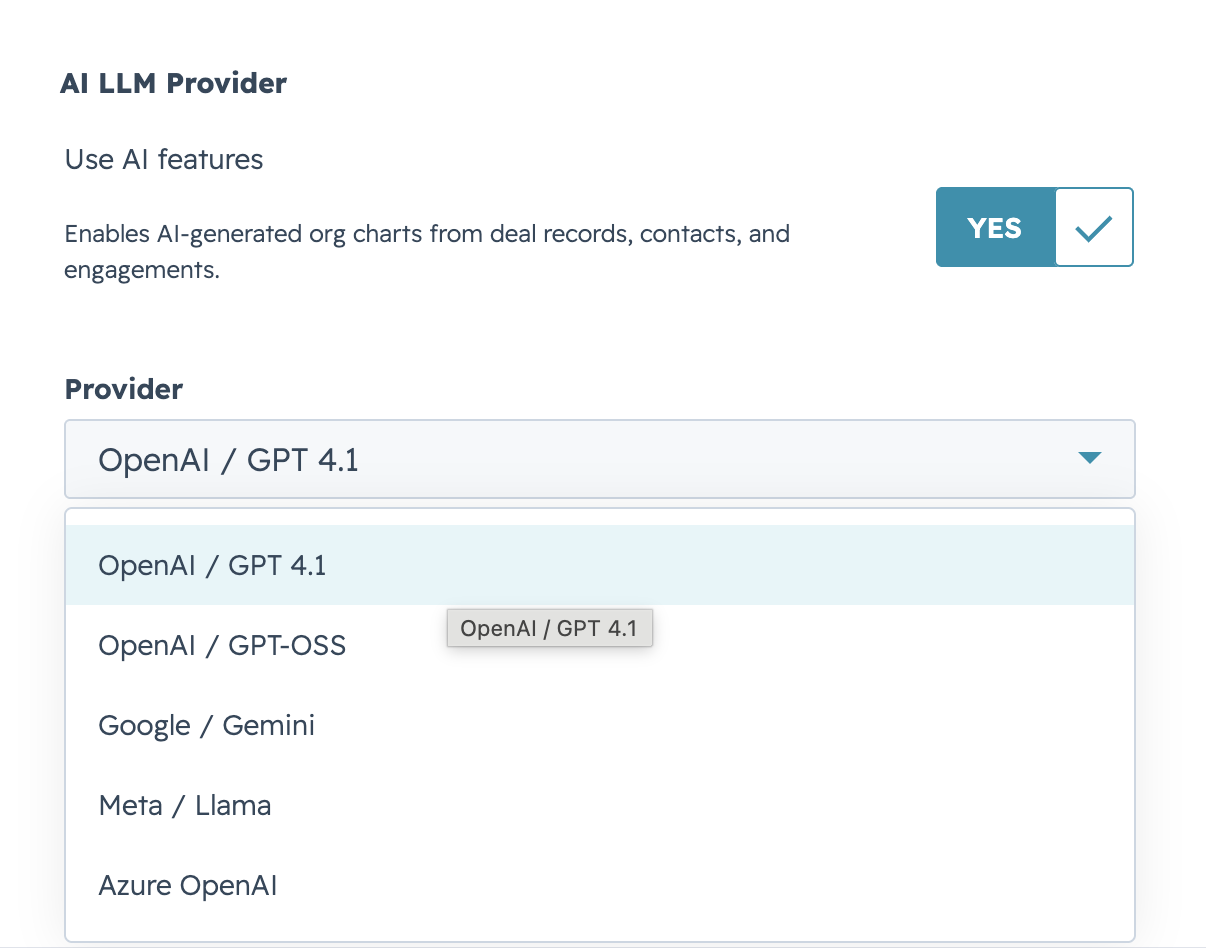Click the word Llama in the options list
This screenshot has width=1206, height=948.
(233, 805)
